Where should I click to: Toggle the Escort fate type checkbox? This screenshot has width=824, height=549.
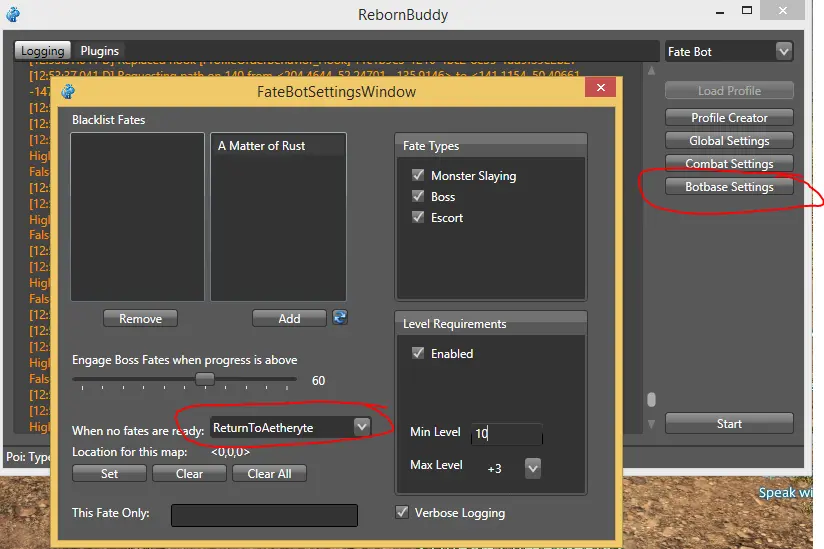coord(418,217)
